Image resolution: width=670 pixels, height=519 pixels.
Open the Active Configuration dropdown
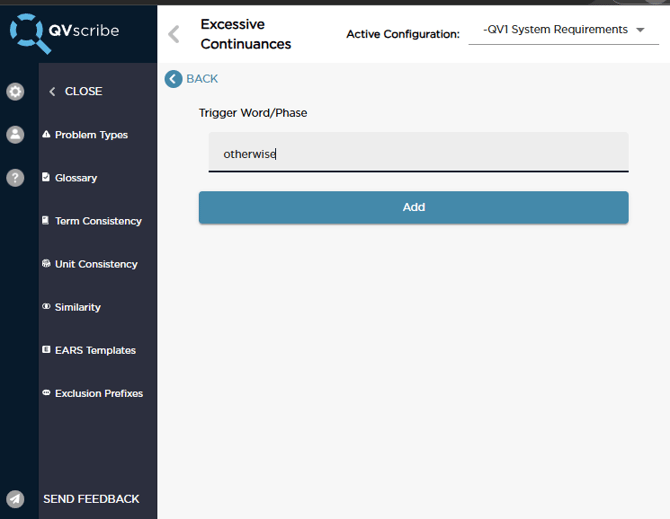564,30
